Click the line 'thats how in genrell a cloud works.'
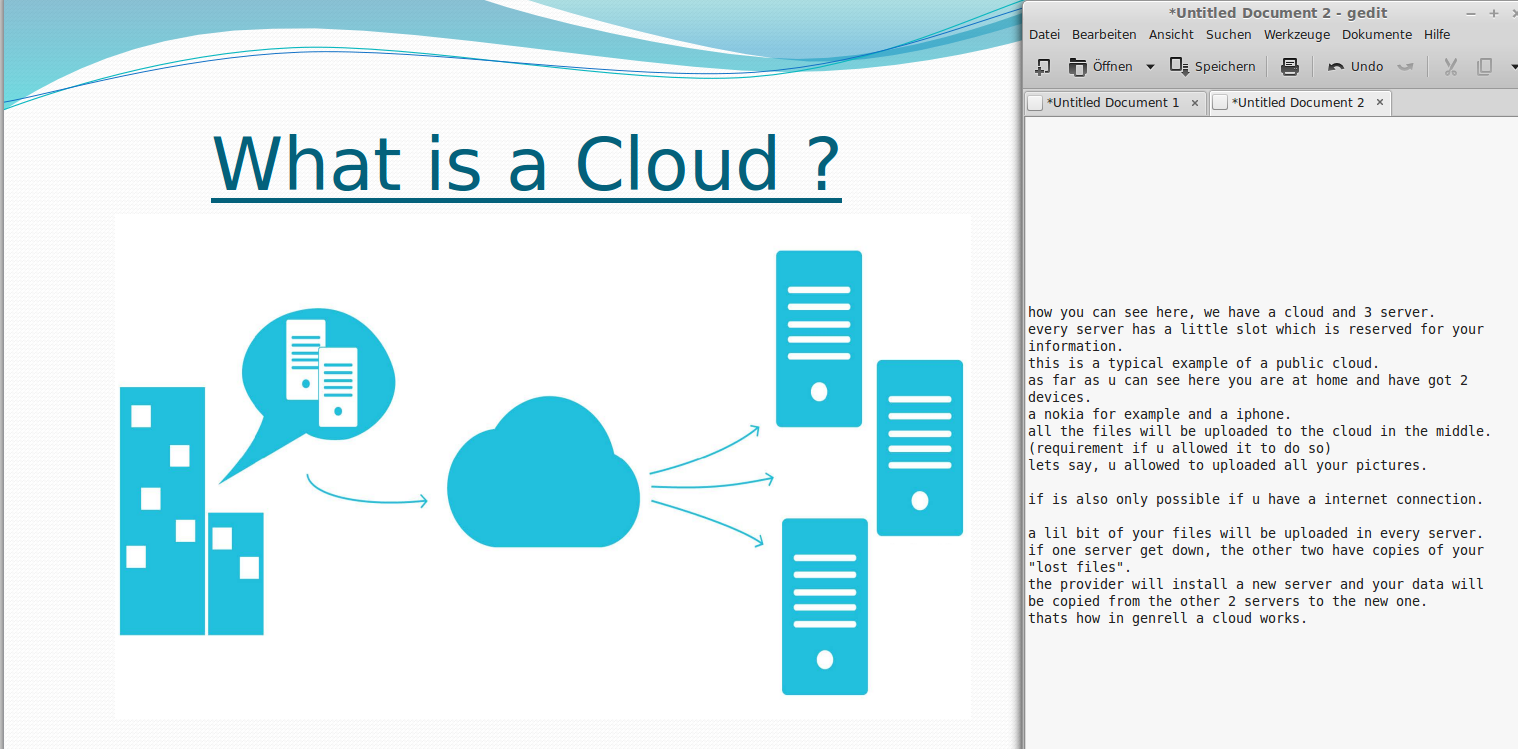The width and height of the screenshot is (1518, 749). (x=1167, y=618)
